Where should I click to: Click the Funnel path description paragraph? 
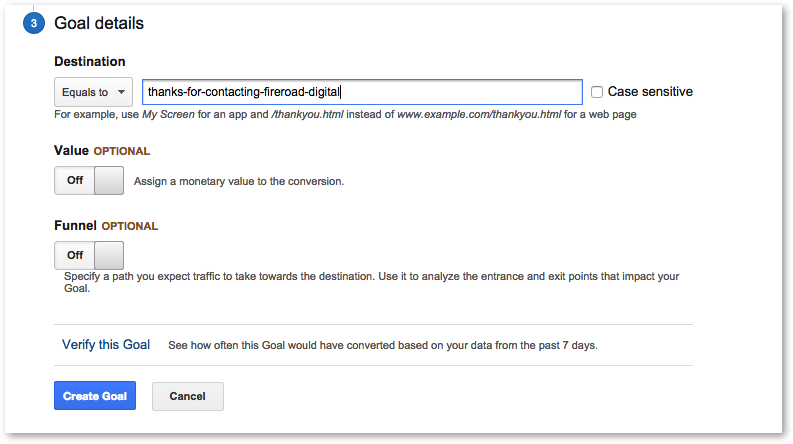(371, 282)
